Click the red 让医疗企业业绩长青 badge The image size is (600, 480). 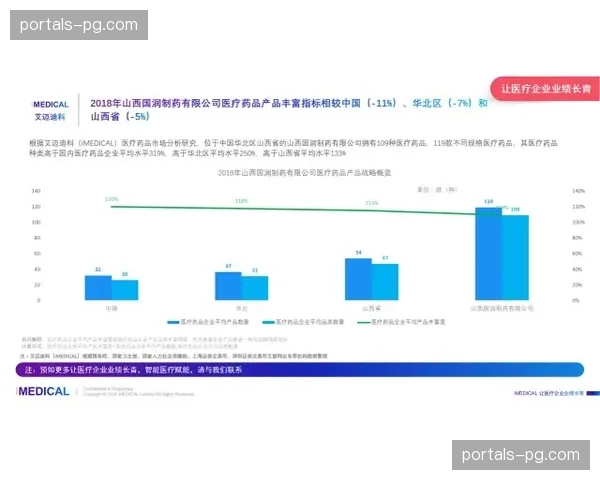[x=545, y=89]
